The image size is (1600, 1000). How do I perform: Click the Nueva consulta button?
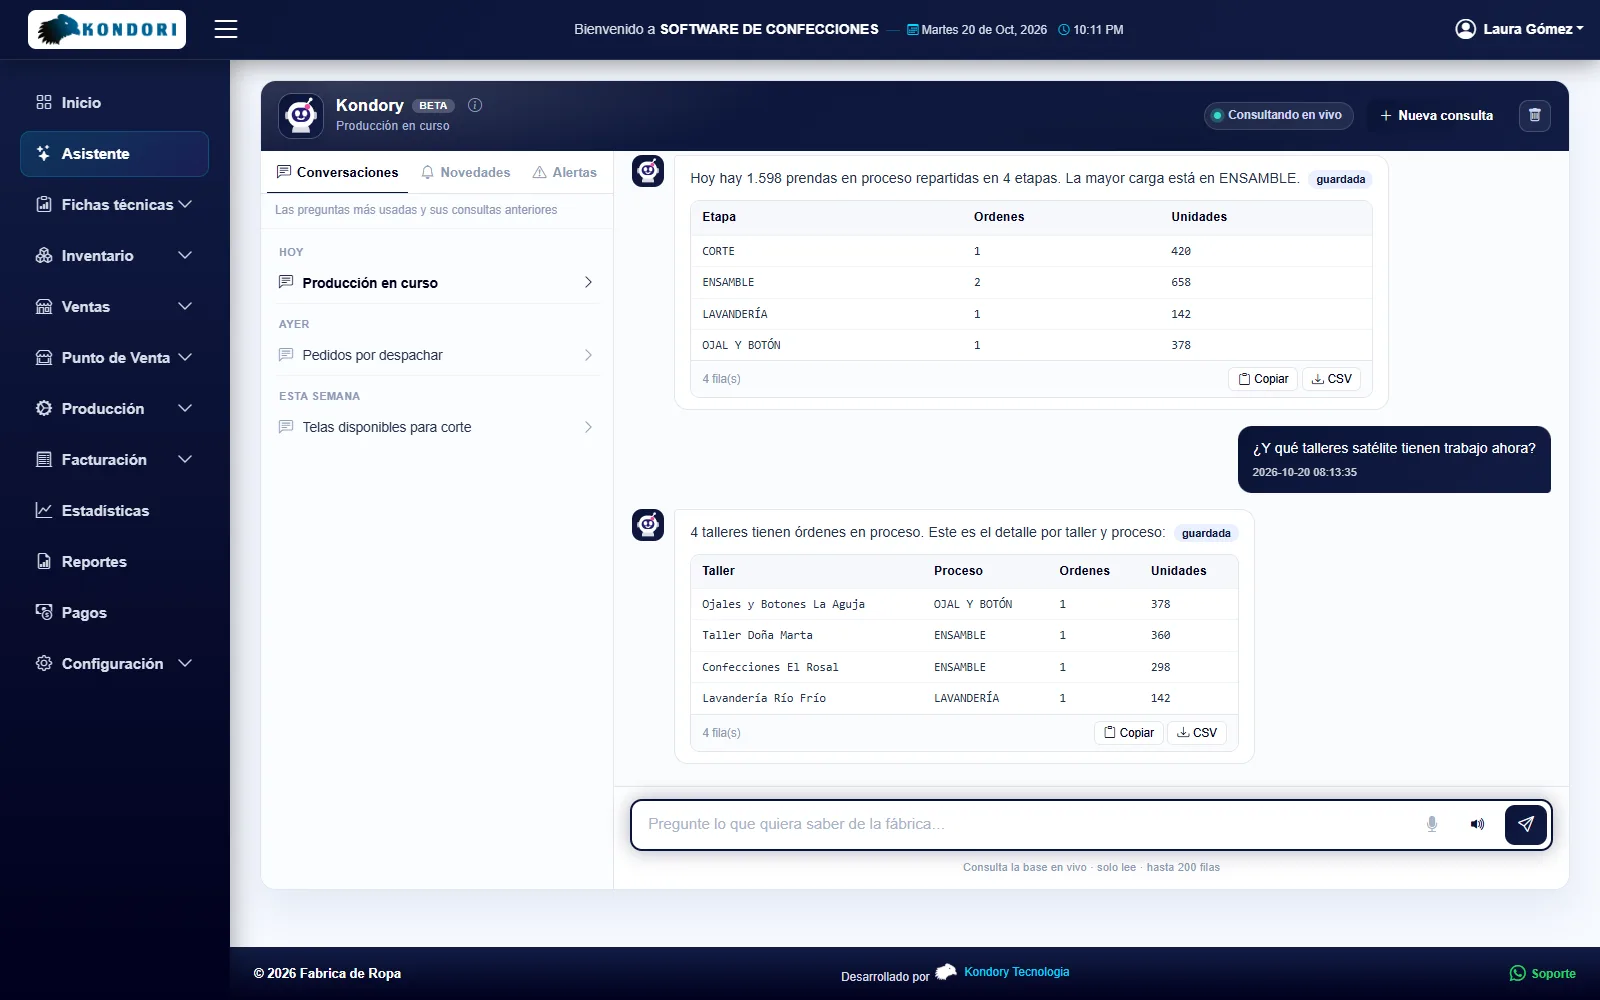point(1437,116)
